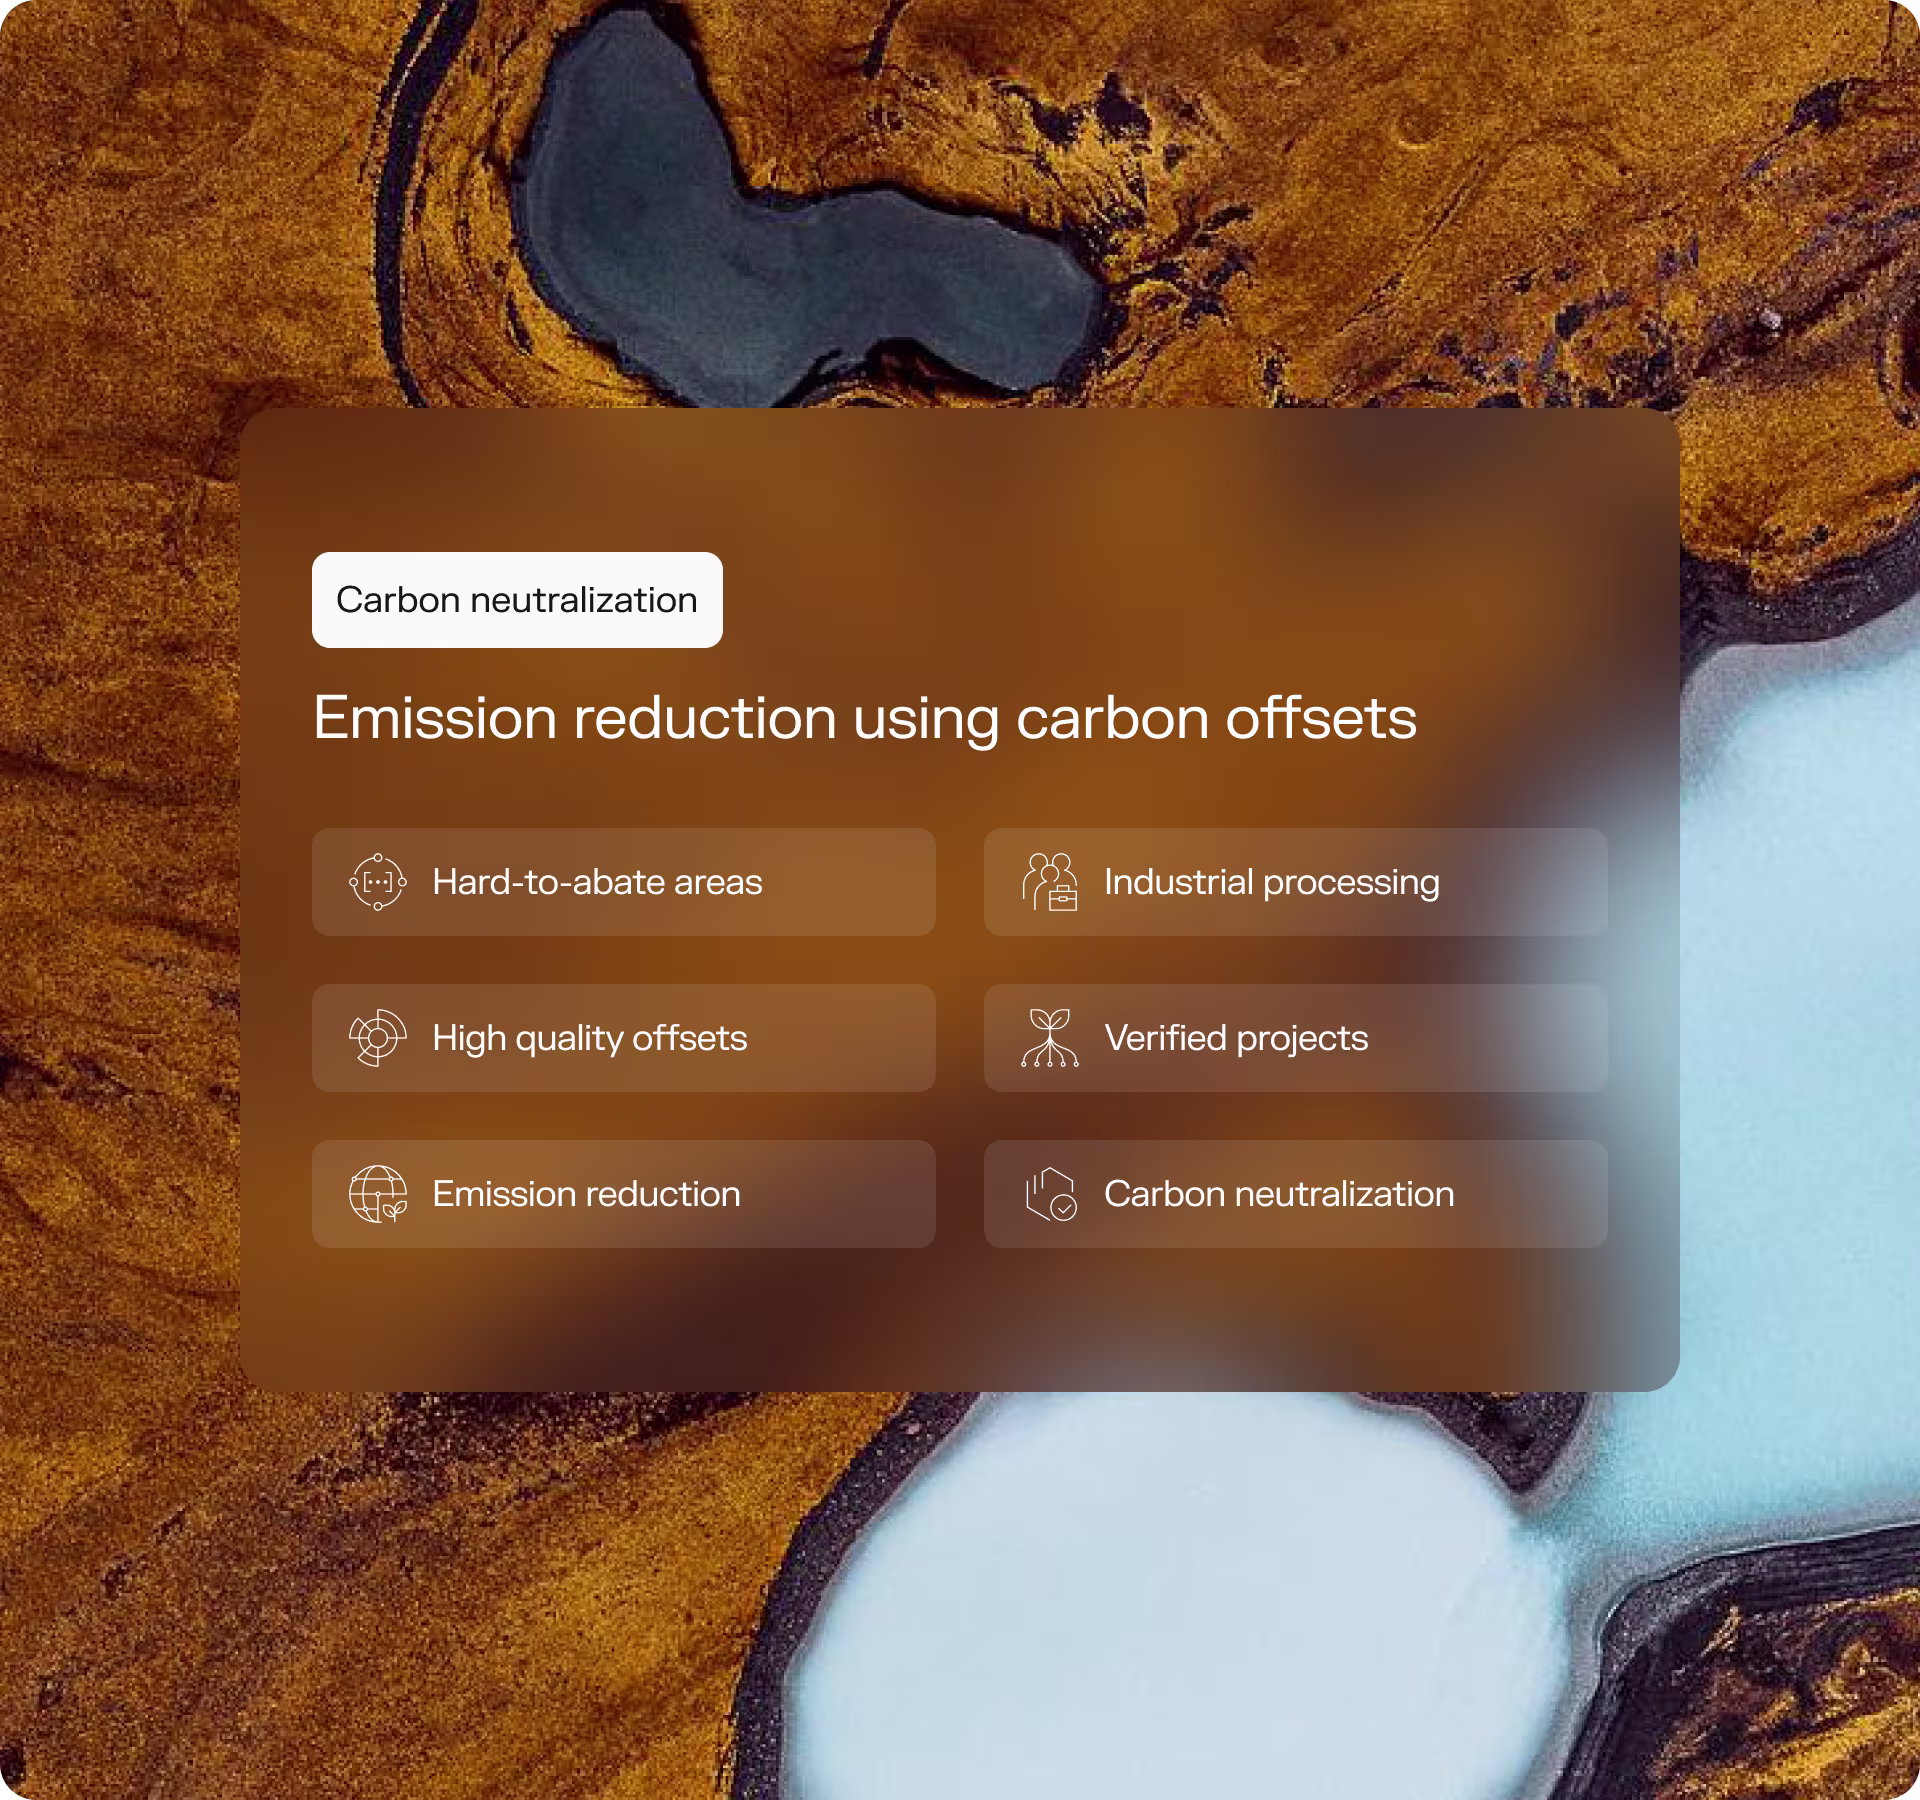Click the radial chart High quality offsets icon
The image size is (1920, 1800).
(x=377, y=1038)
